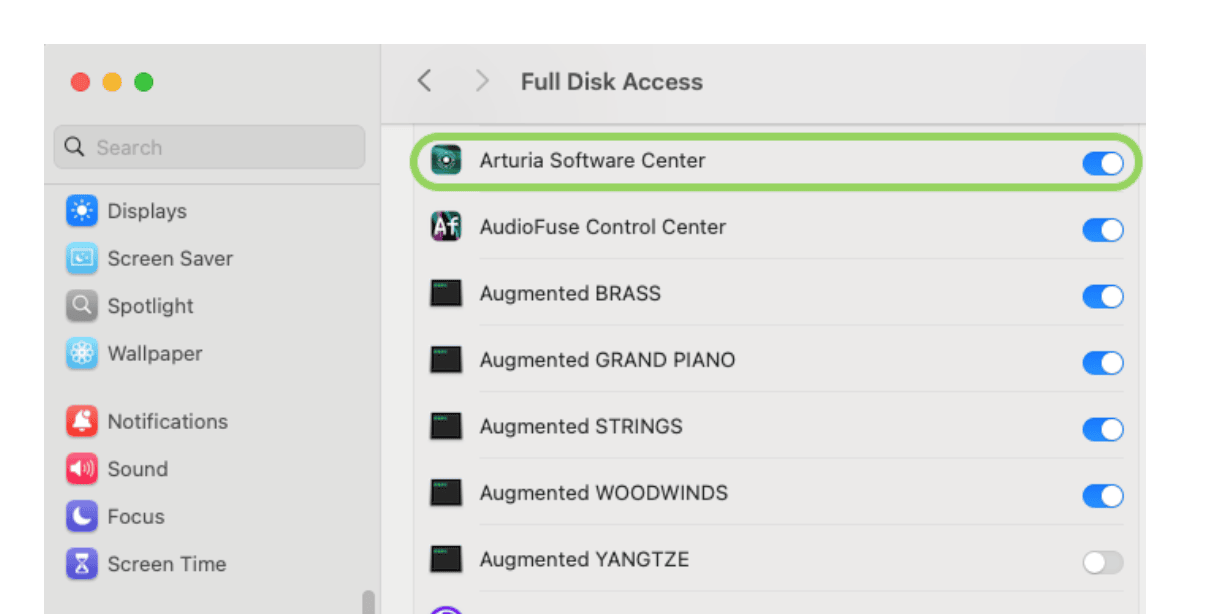Screen dimensions: 1214x614
Task: Toggle Augmented STRINGS access switch
Action: pos(1102,429)
